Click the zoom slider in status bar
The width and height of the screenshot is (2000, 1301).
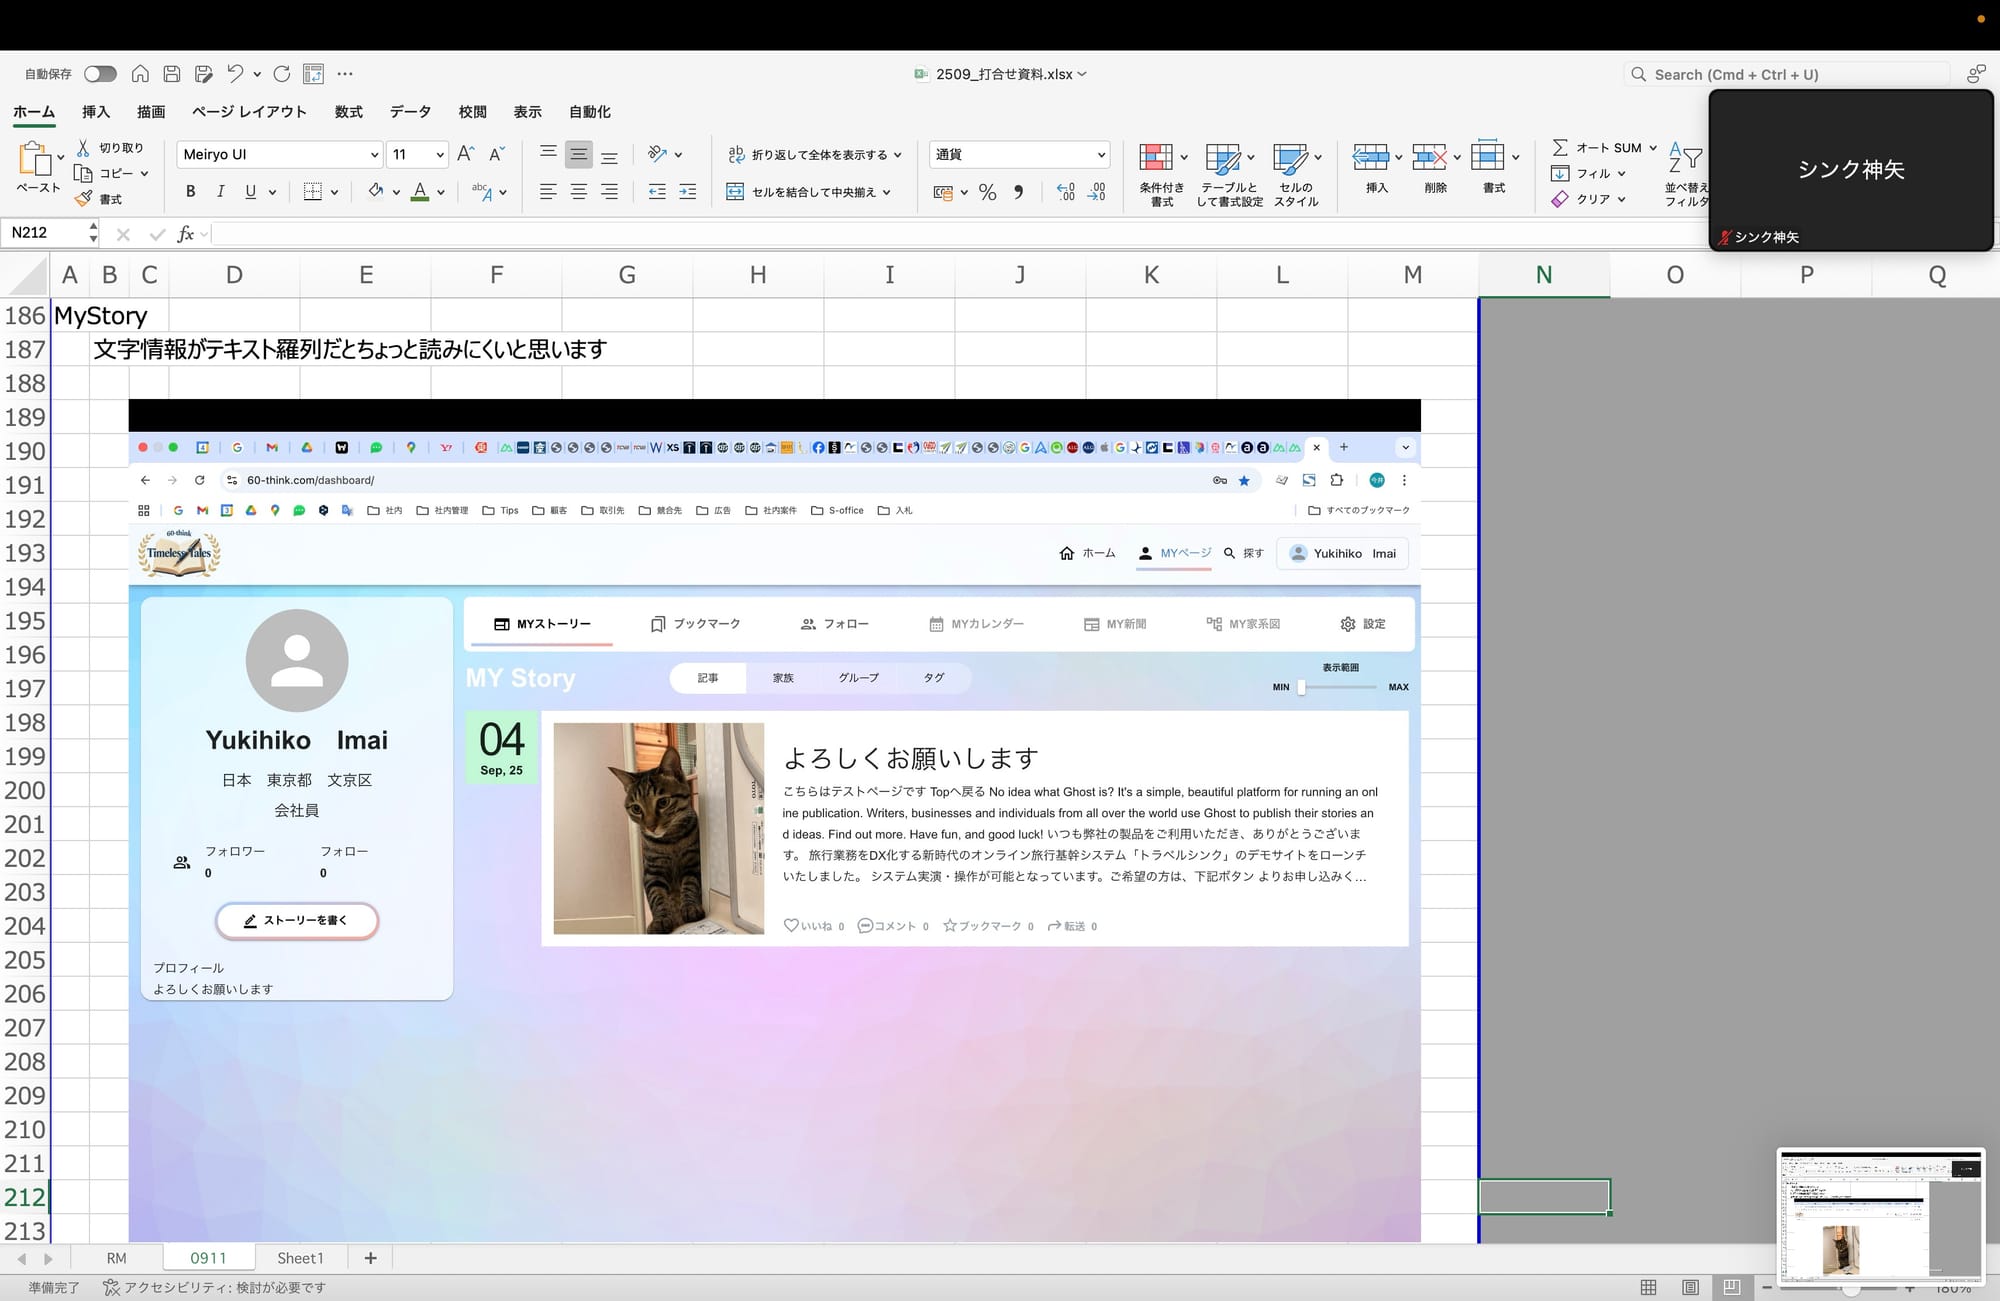[1850, 1289]
